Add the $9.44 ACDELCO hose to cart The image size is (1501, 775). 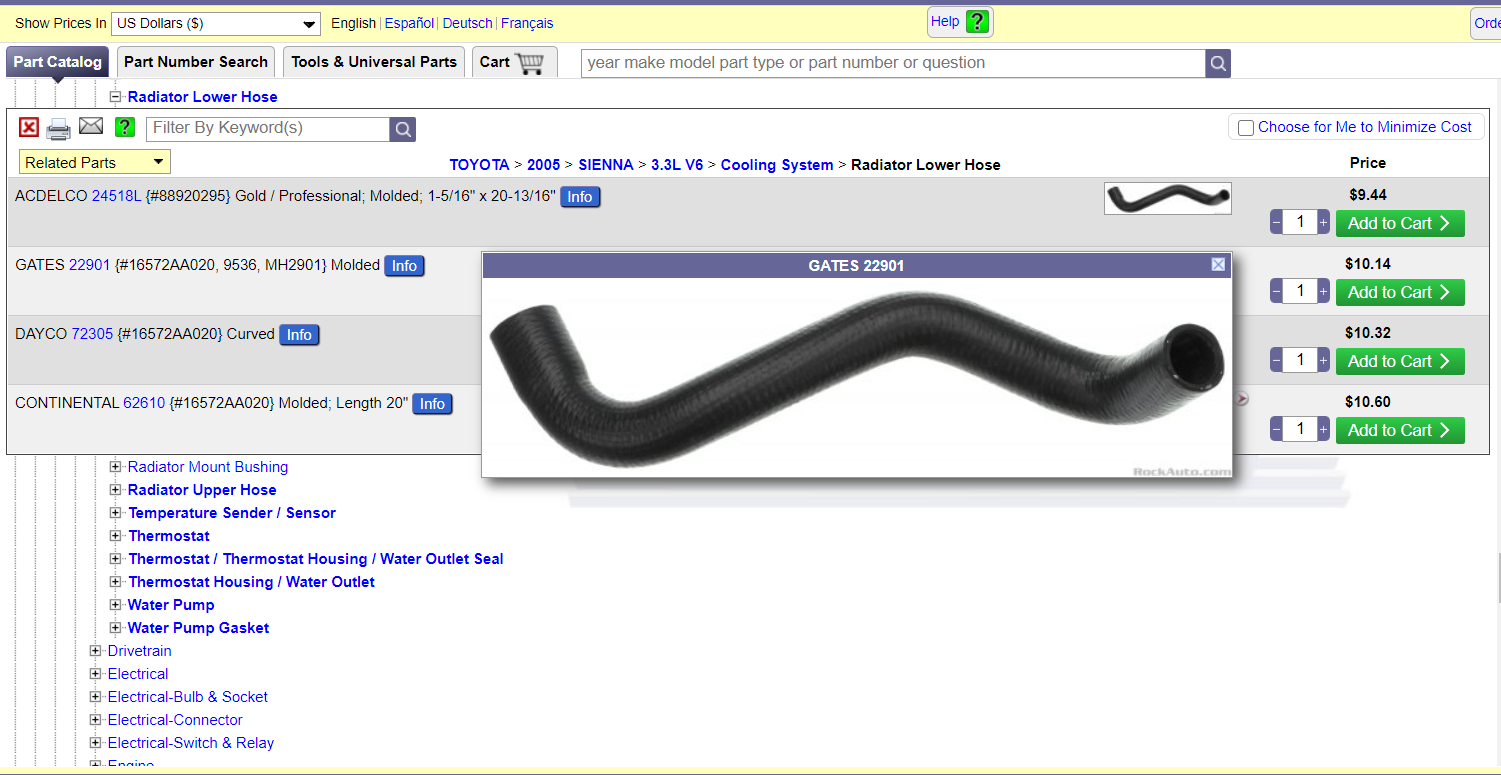tap(1400, 223)
